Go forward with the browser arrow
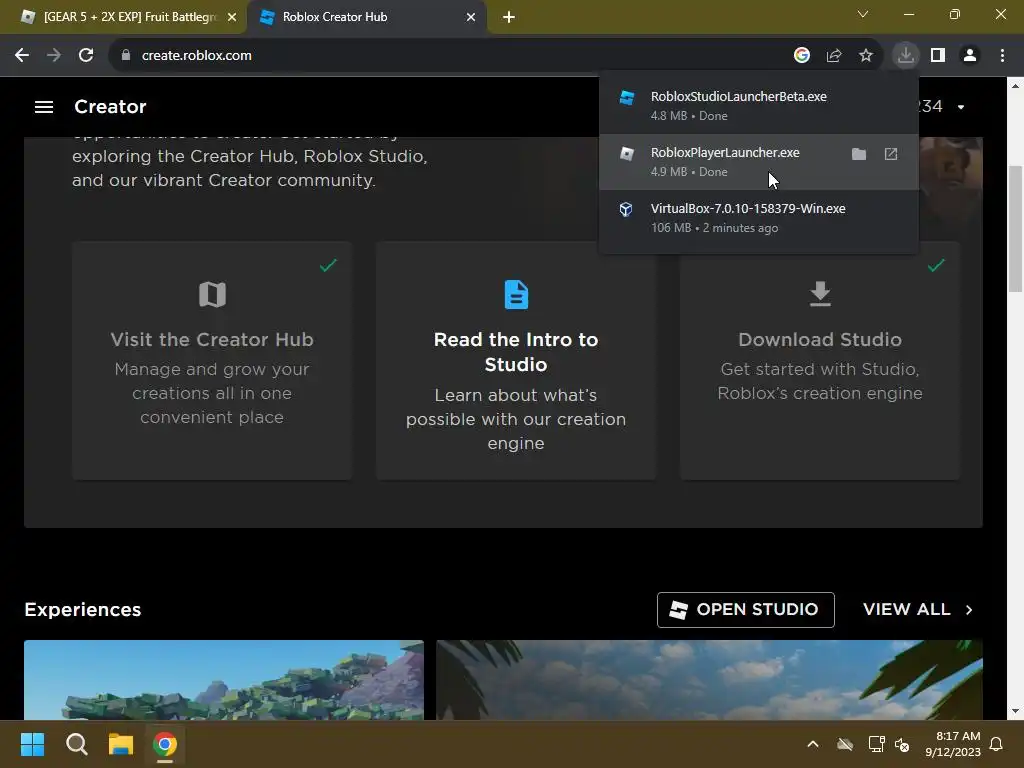 [54, 56]
